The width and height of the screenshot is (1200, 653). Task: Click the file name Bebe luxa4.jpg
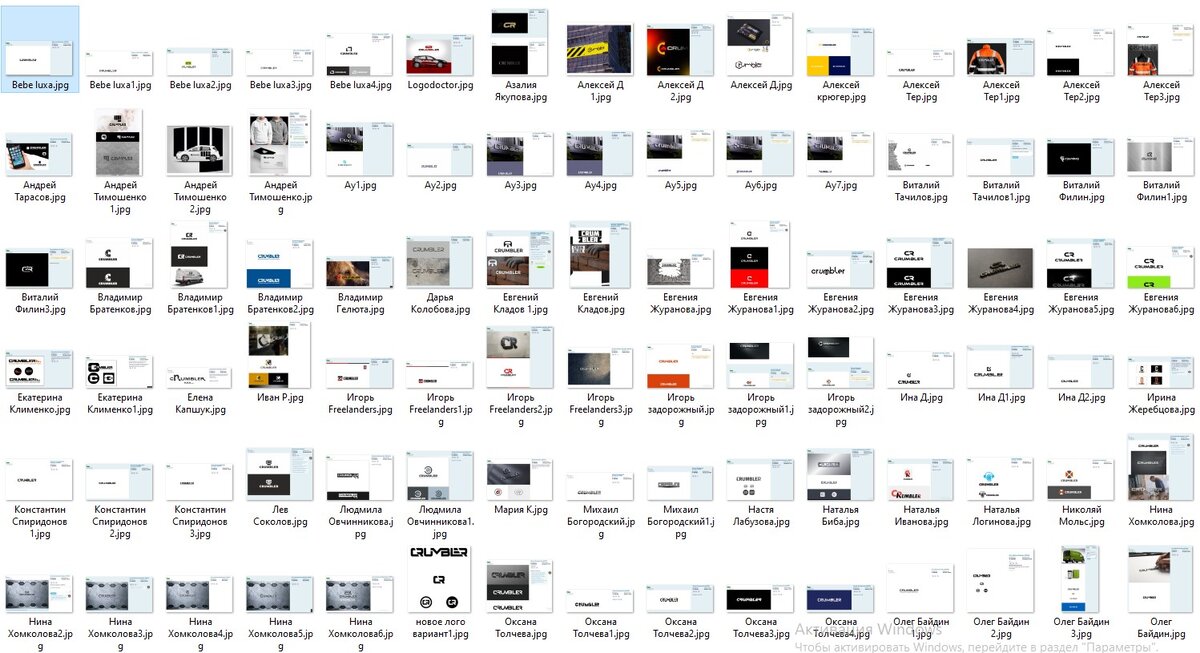click(x=360, y=86)
